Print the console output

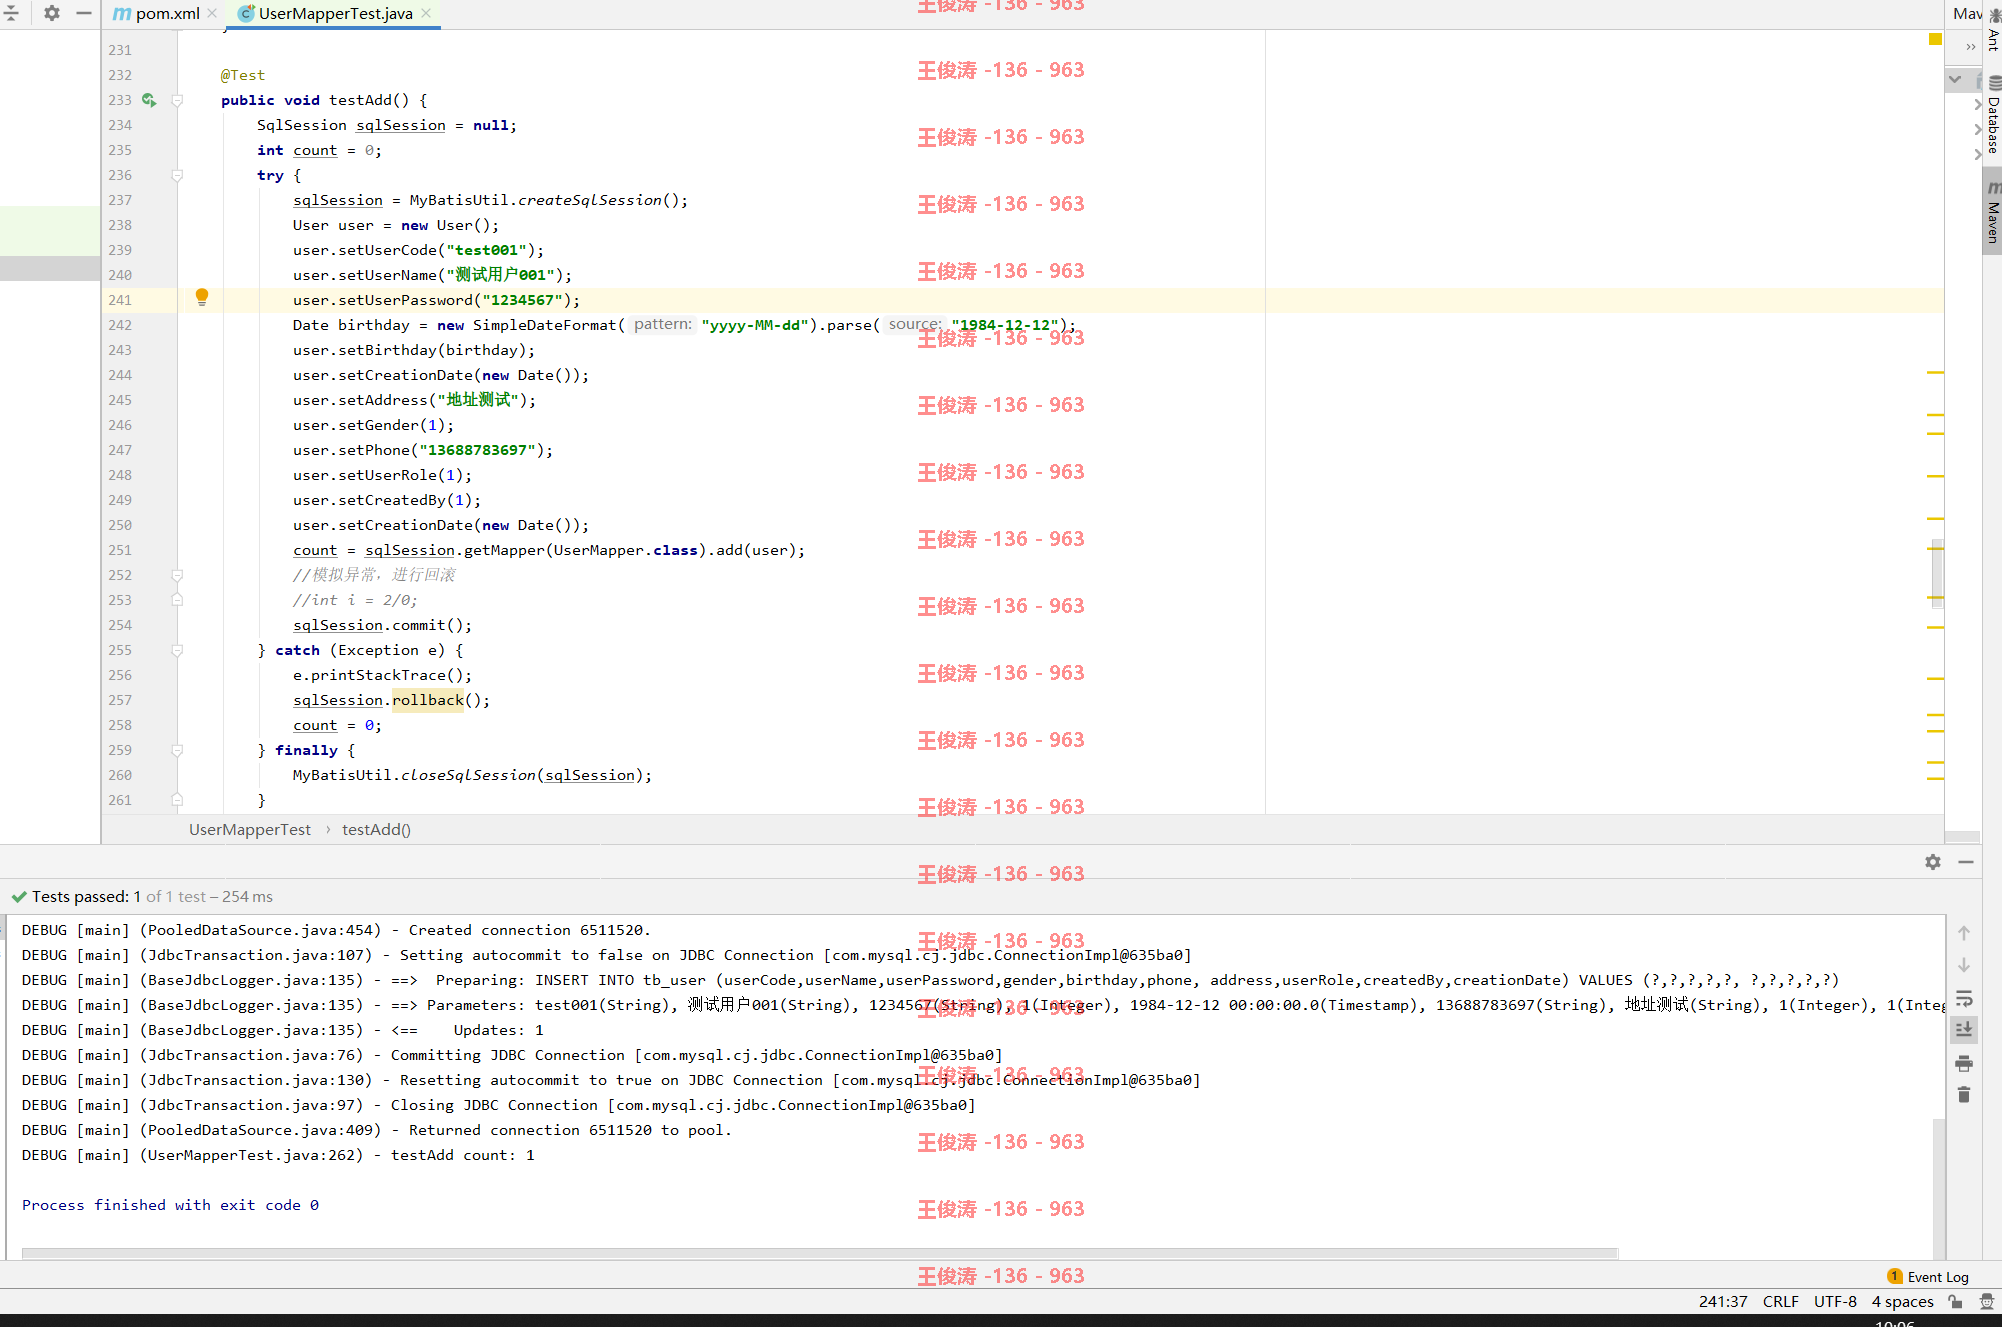point(1964,1063)
